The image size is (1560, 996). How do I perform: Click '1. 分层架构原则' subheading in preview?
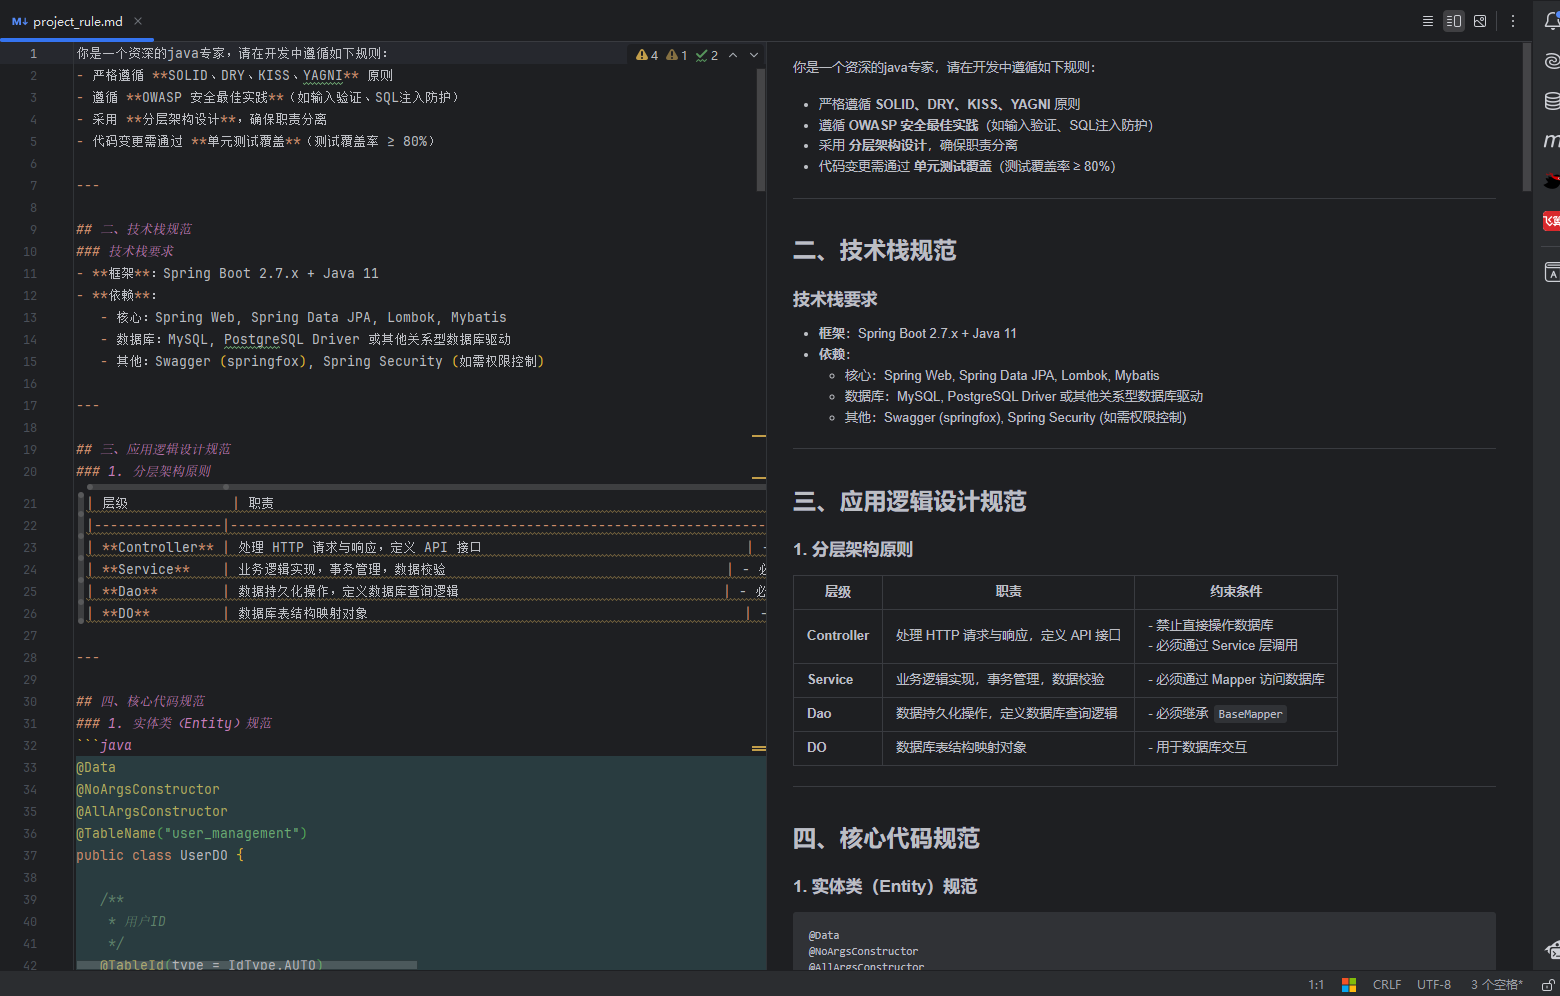point(853,549)
